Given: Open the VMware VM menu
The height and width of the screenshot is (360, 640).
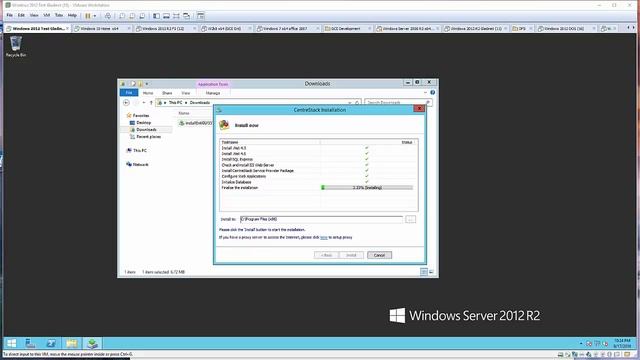Looking at the screenshot, I should tap(47, 16).
